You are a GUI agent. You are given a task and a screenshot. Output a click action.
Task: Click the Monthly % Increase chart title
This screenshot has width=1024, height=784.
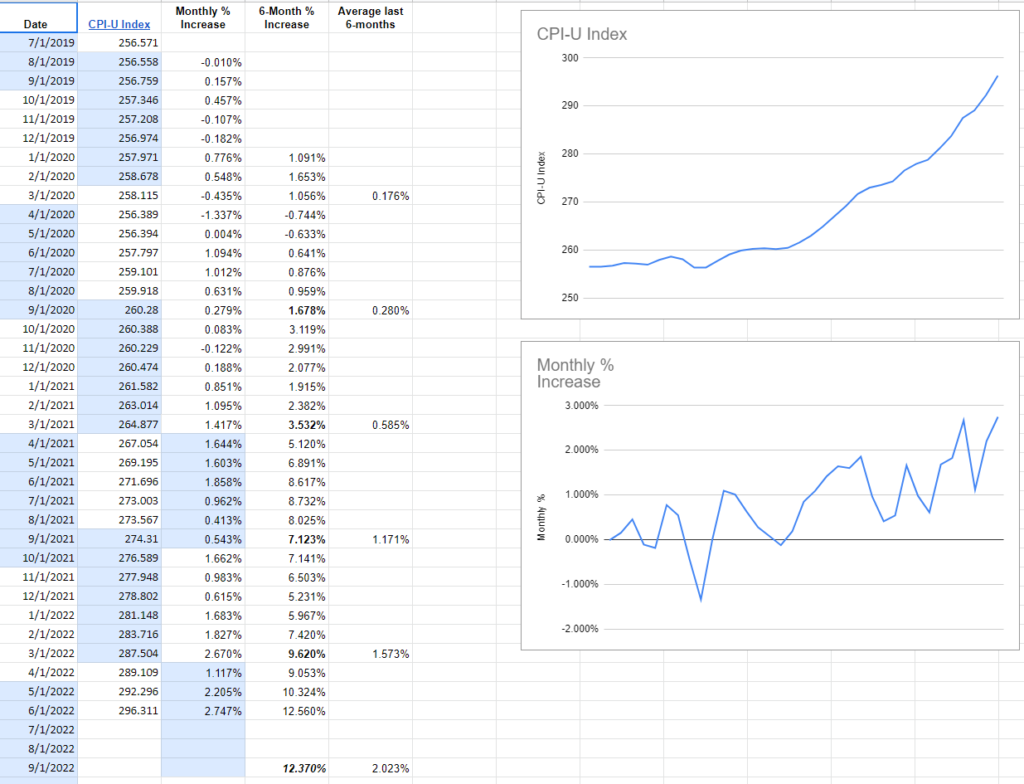click(x=576, y=373)
